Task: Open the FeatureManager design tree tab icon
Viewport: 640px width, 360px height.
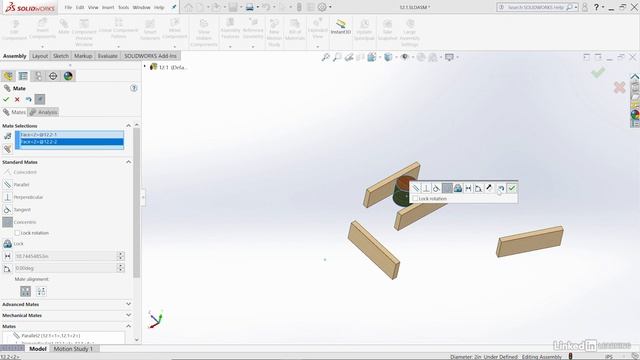Action: point(8,76)
